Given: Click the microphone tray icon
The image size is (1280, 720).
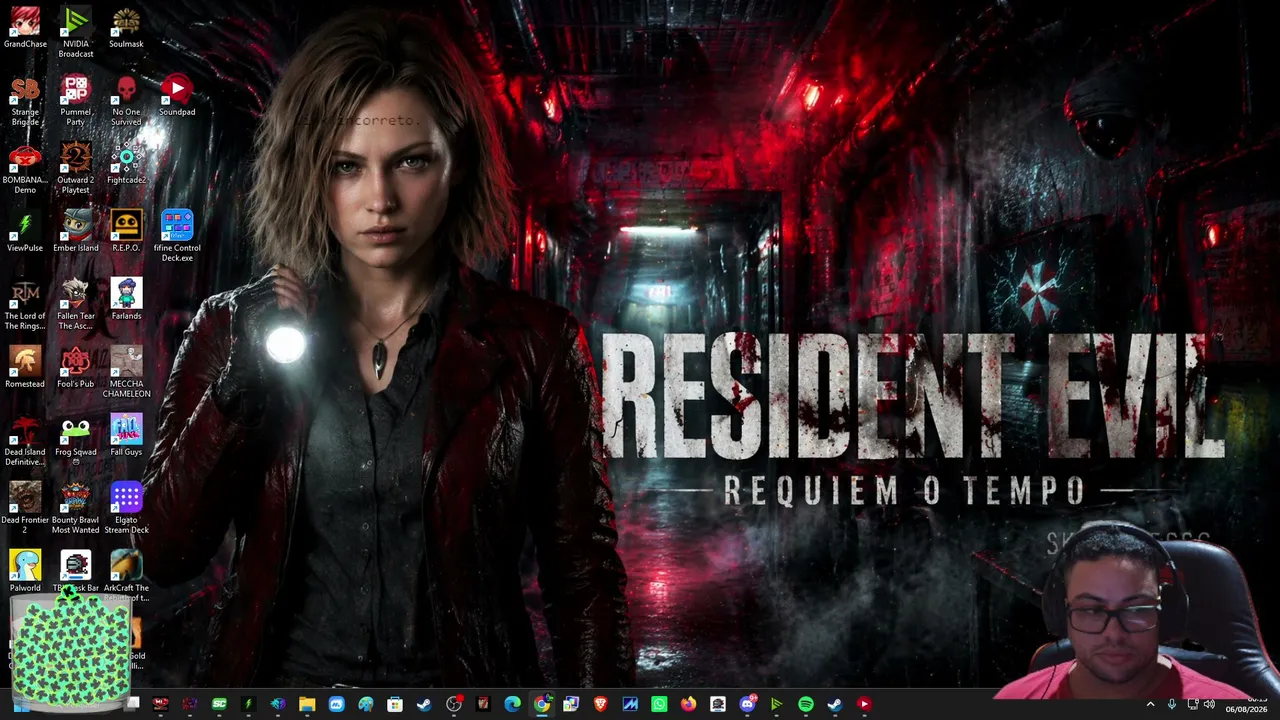Looking at the screenshot, I should (x=1172, y=704).
